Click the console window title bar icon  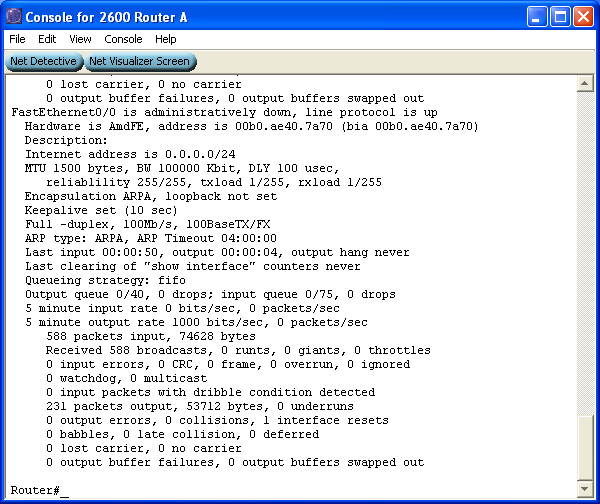pyautogui.click(x=14, y=16)
